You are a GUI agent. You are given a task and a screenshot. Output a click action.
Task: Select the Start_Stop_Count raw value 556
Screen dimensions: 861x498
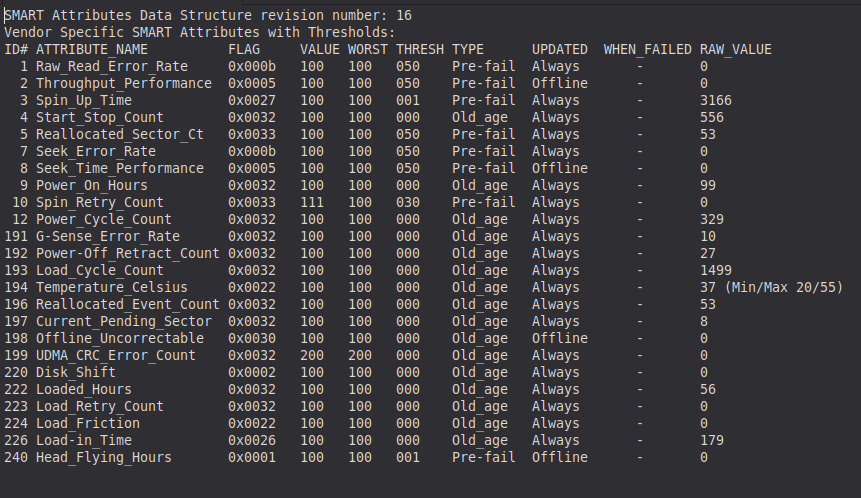point(712,117)
